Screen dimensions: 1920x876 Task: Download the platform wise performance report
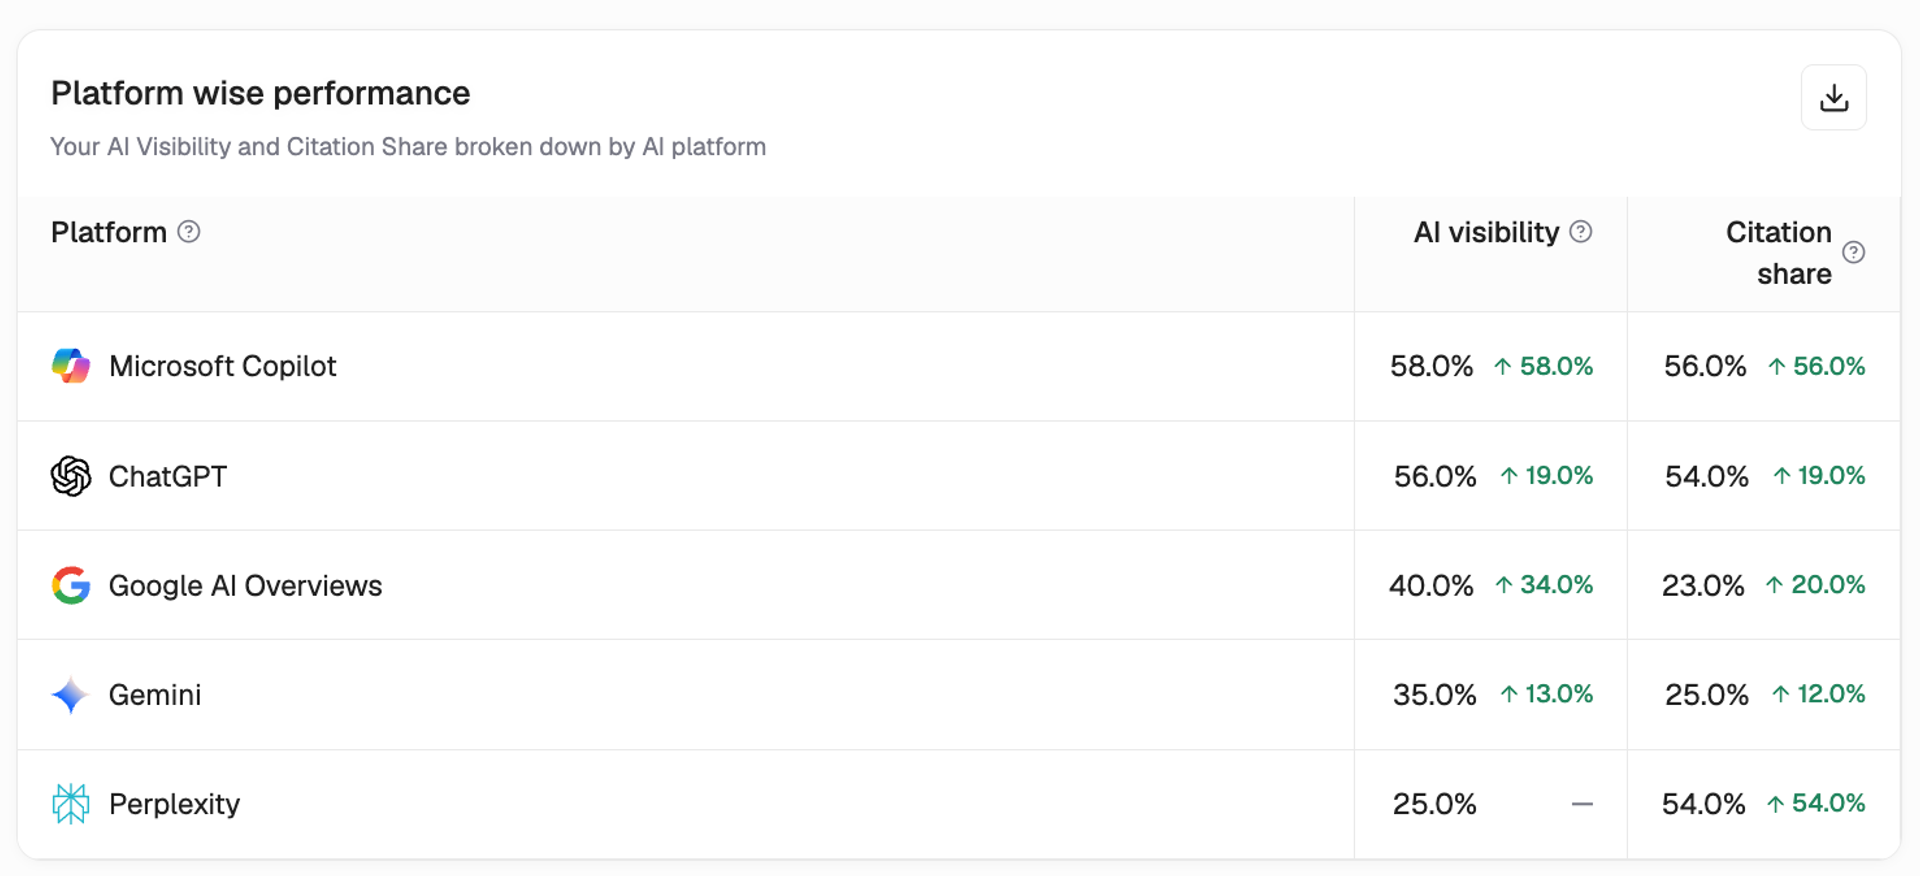[x=1833, y=98]
